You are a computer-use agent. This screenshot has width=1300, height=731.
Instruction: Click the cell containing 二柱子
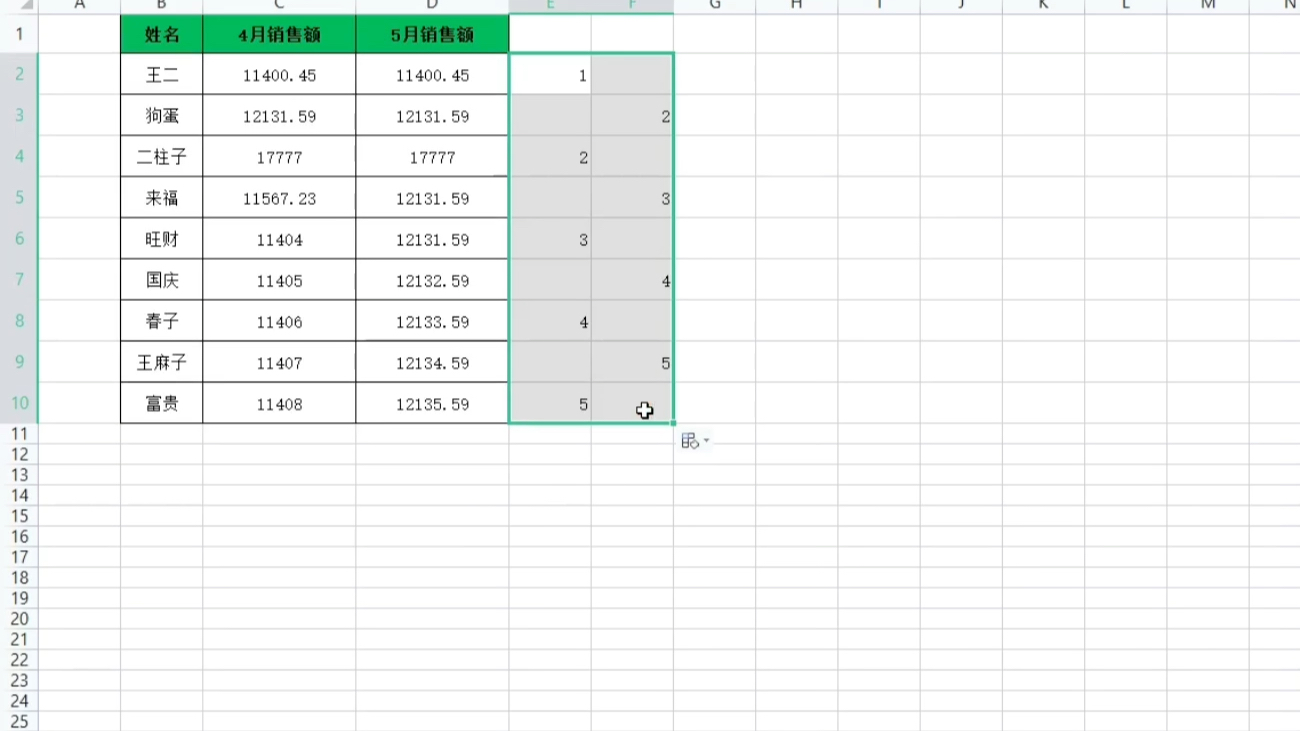pos(162,157)
